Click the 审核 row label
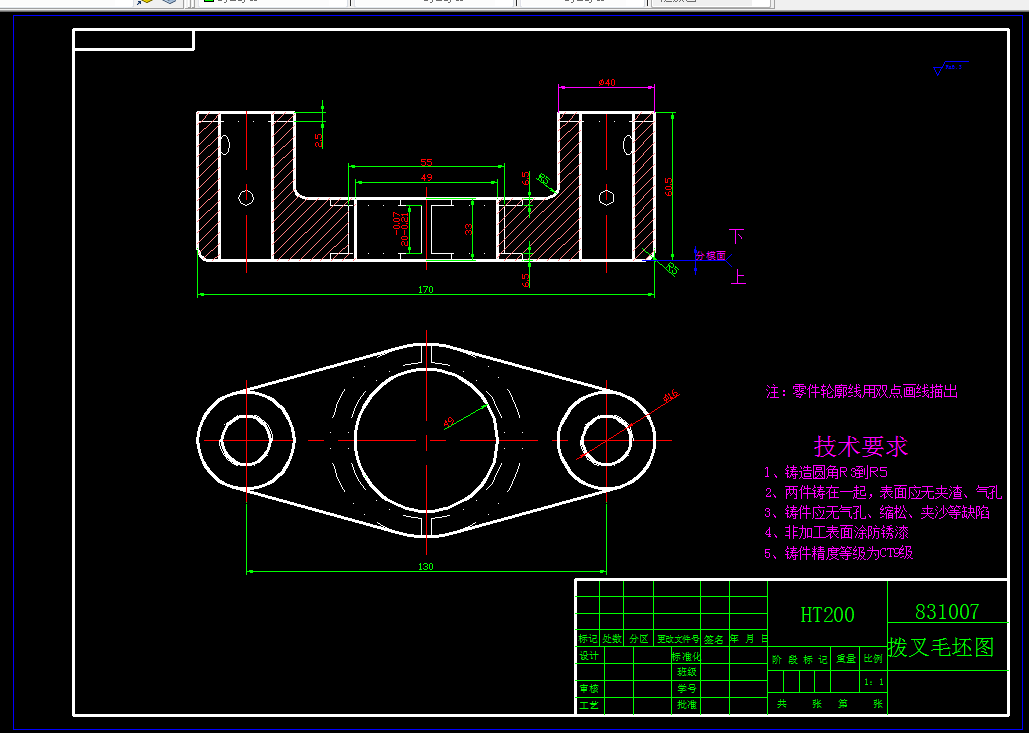Viewport: 1029px width, 733px height. 589,688
